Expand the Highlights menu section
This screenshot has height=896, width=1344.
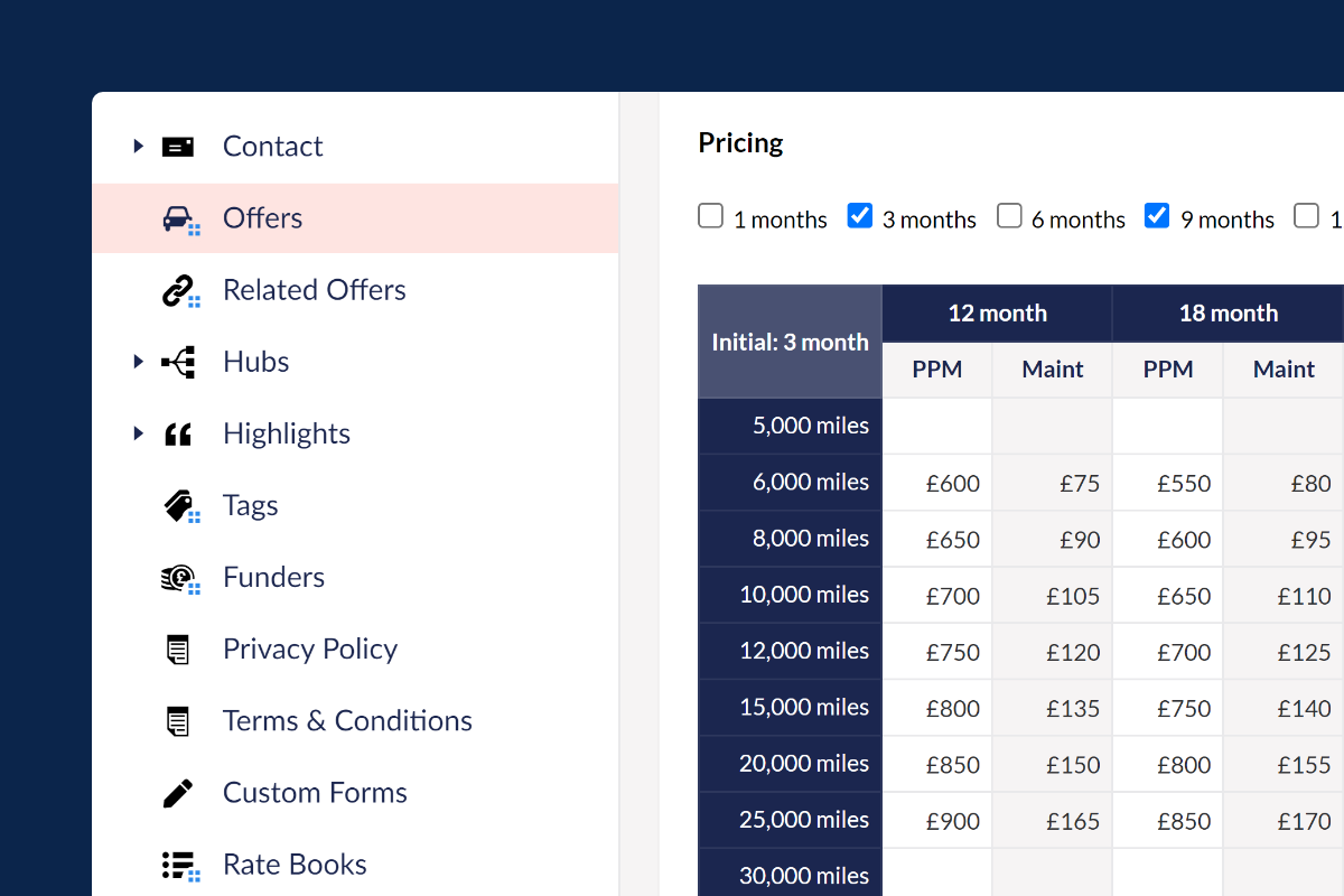click(138, 434)
